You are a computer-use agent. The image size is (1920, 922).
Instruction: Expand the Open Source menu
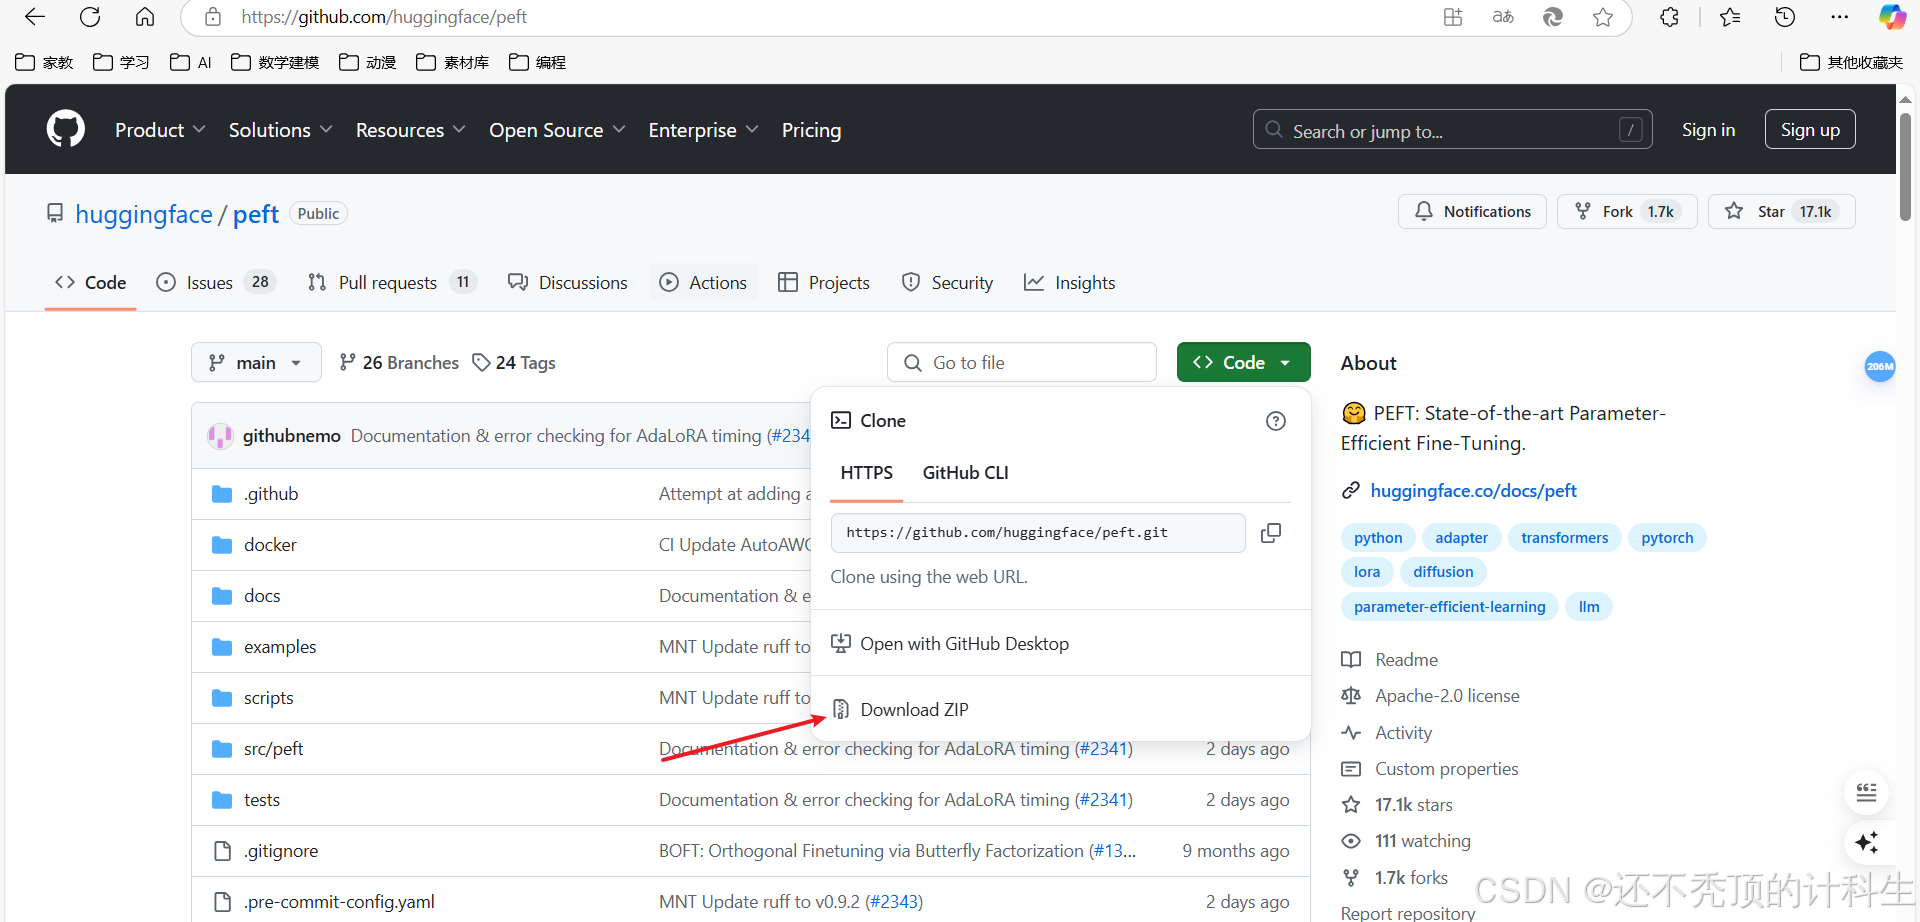557,130
